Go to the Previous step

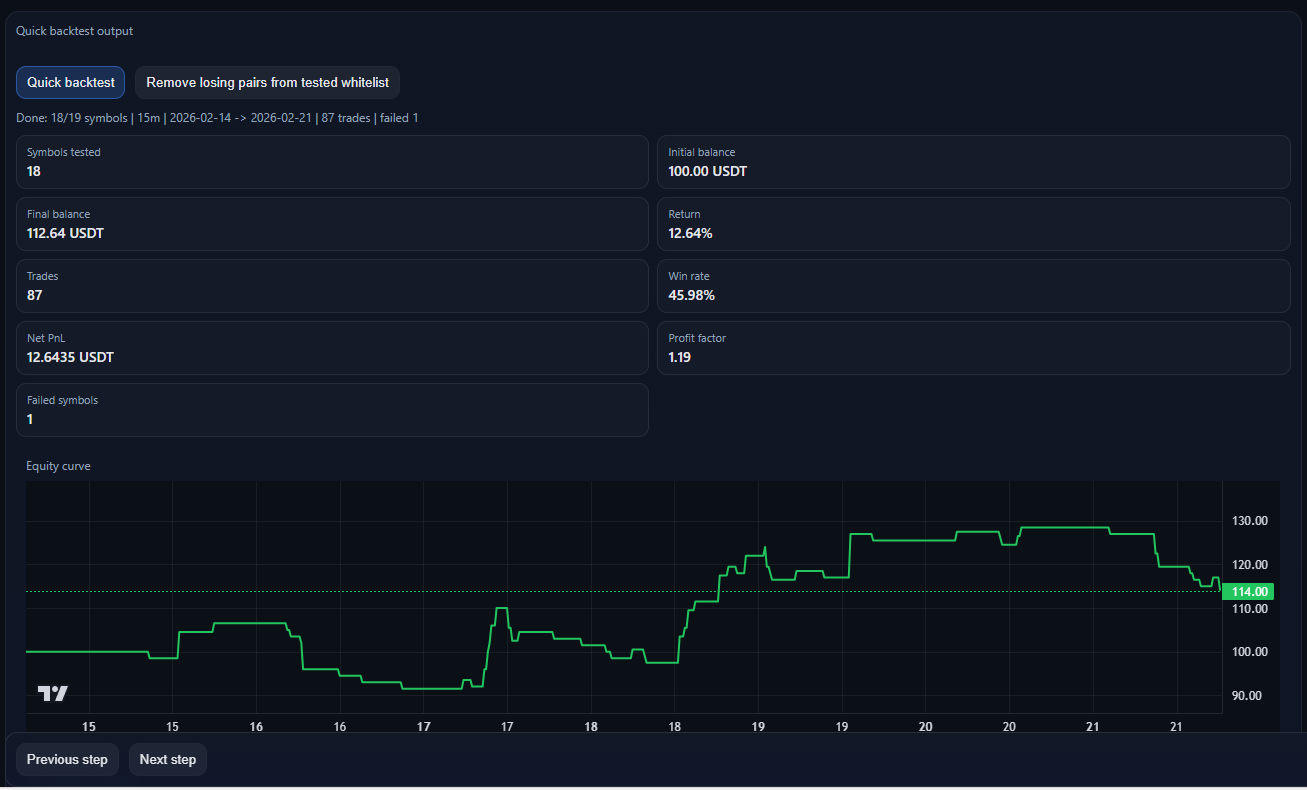[67, 760]
